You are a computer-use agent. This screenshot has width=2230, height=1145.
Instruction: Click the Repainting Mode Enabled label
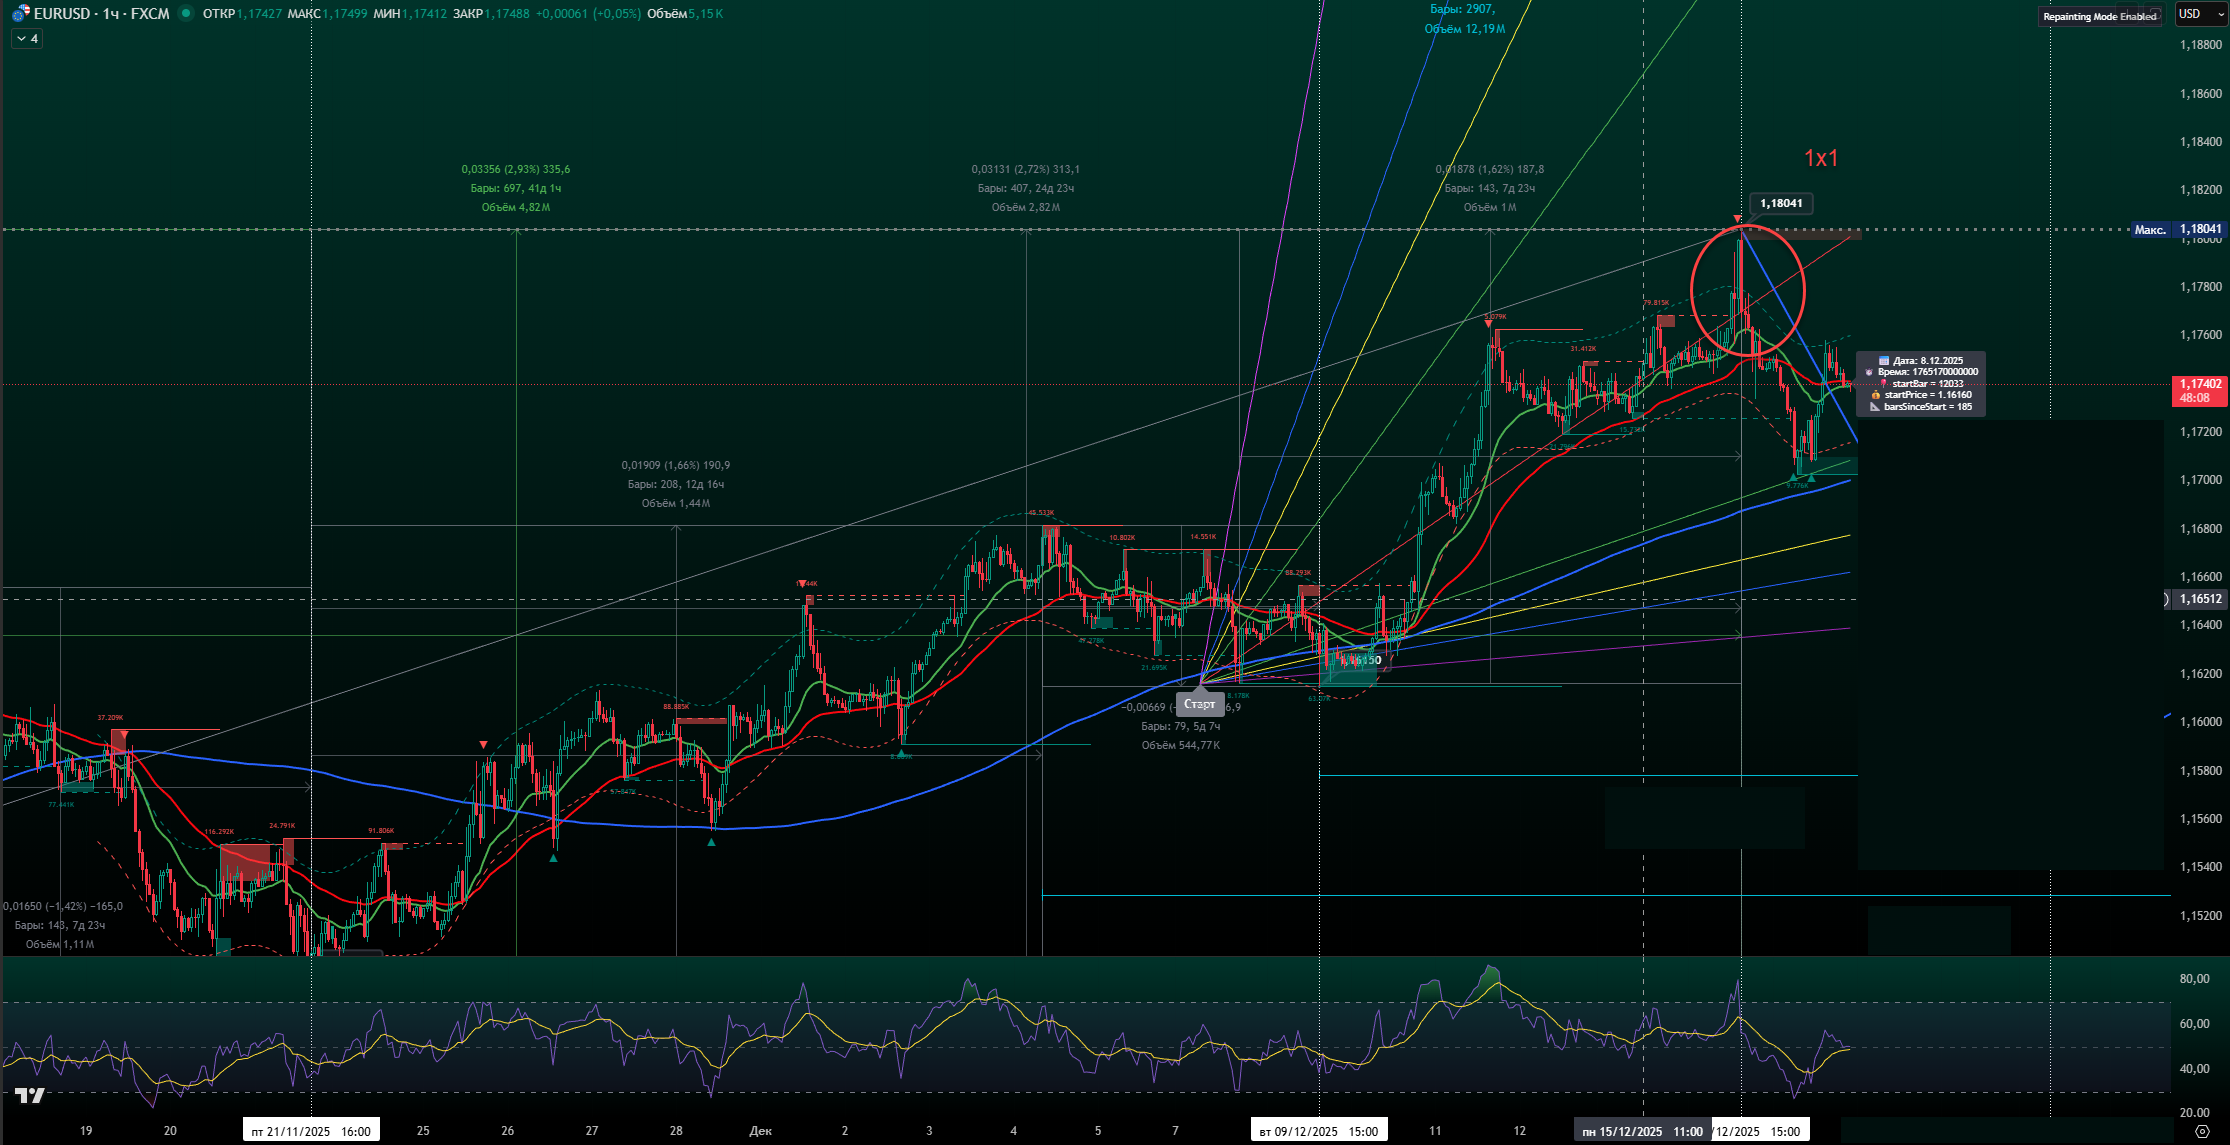click(2099, 16)
